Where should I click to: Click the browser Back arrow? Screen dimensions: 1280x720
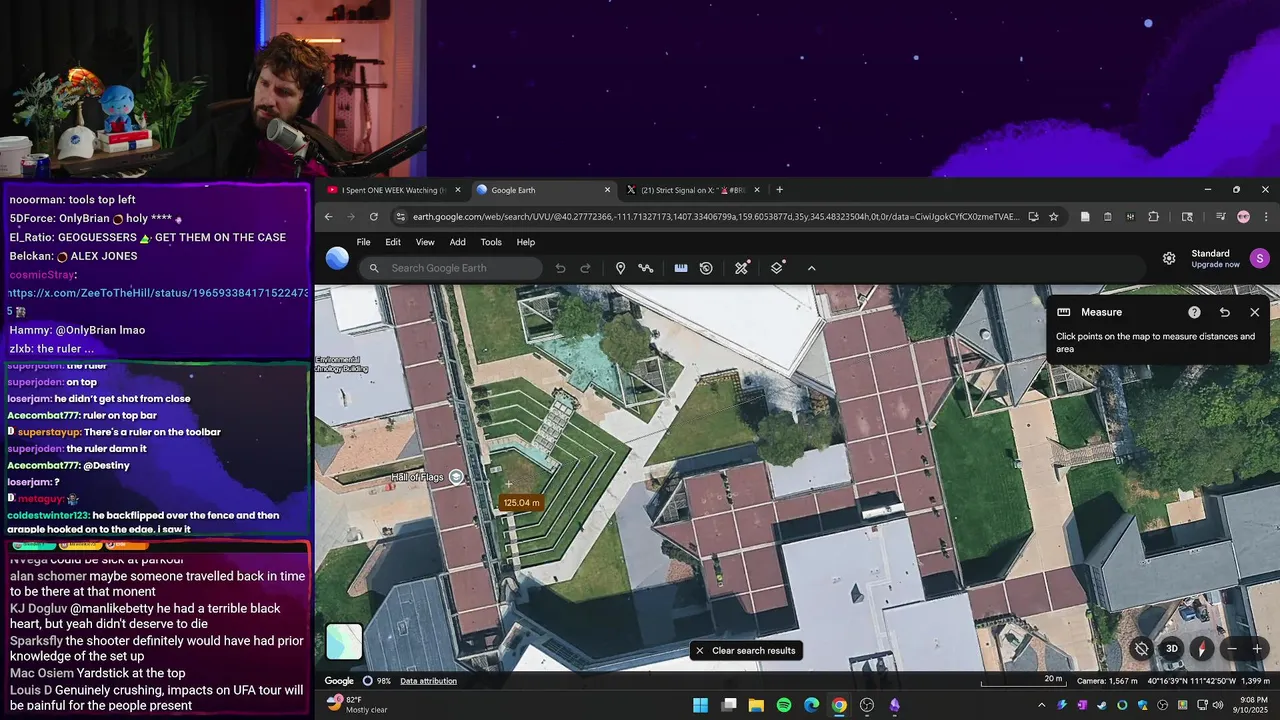click(328, 216)
